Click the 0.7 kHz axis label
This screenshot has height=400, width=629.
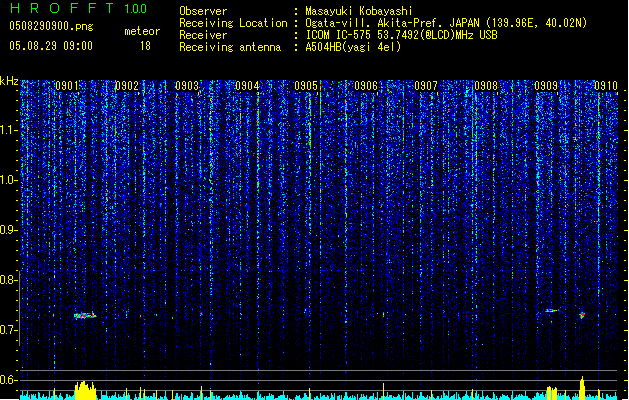tap(8, 330)
